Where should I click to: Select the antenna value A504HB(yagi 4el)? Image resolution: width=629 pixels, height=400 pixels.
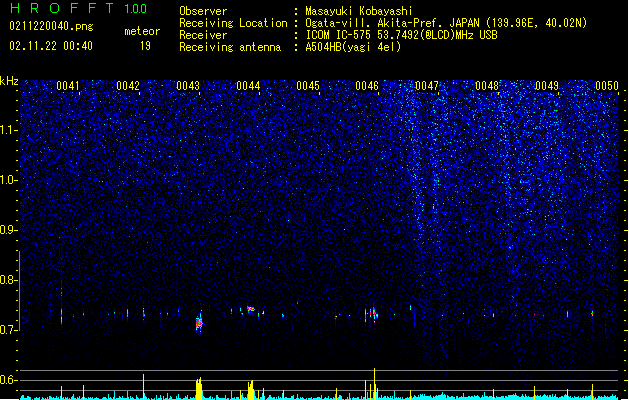(353, 47)
